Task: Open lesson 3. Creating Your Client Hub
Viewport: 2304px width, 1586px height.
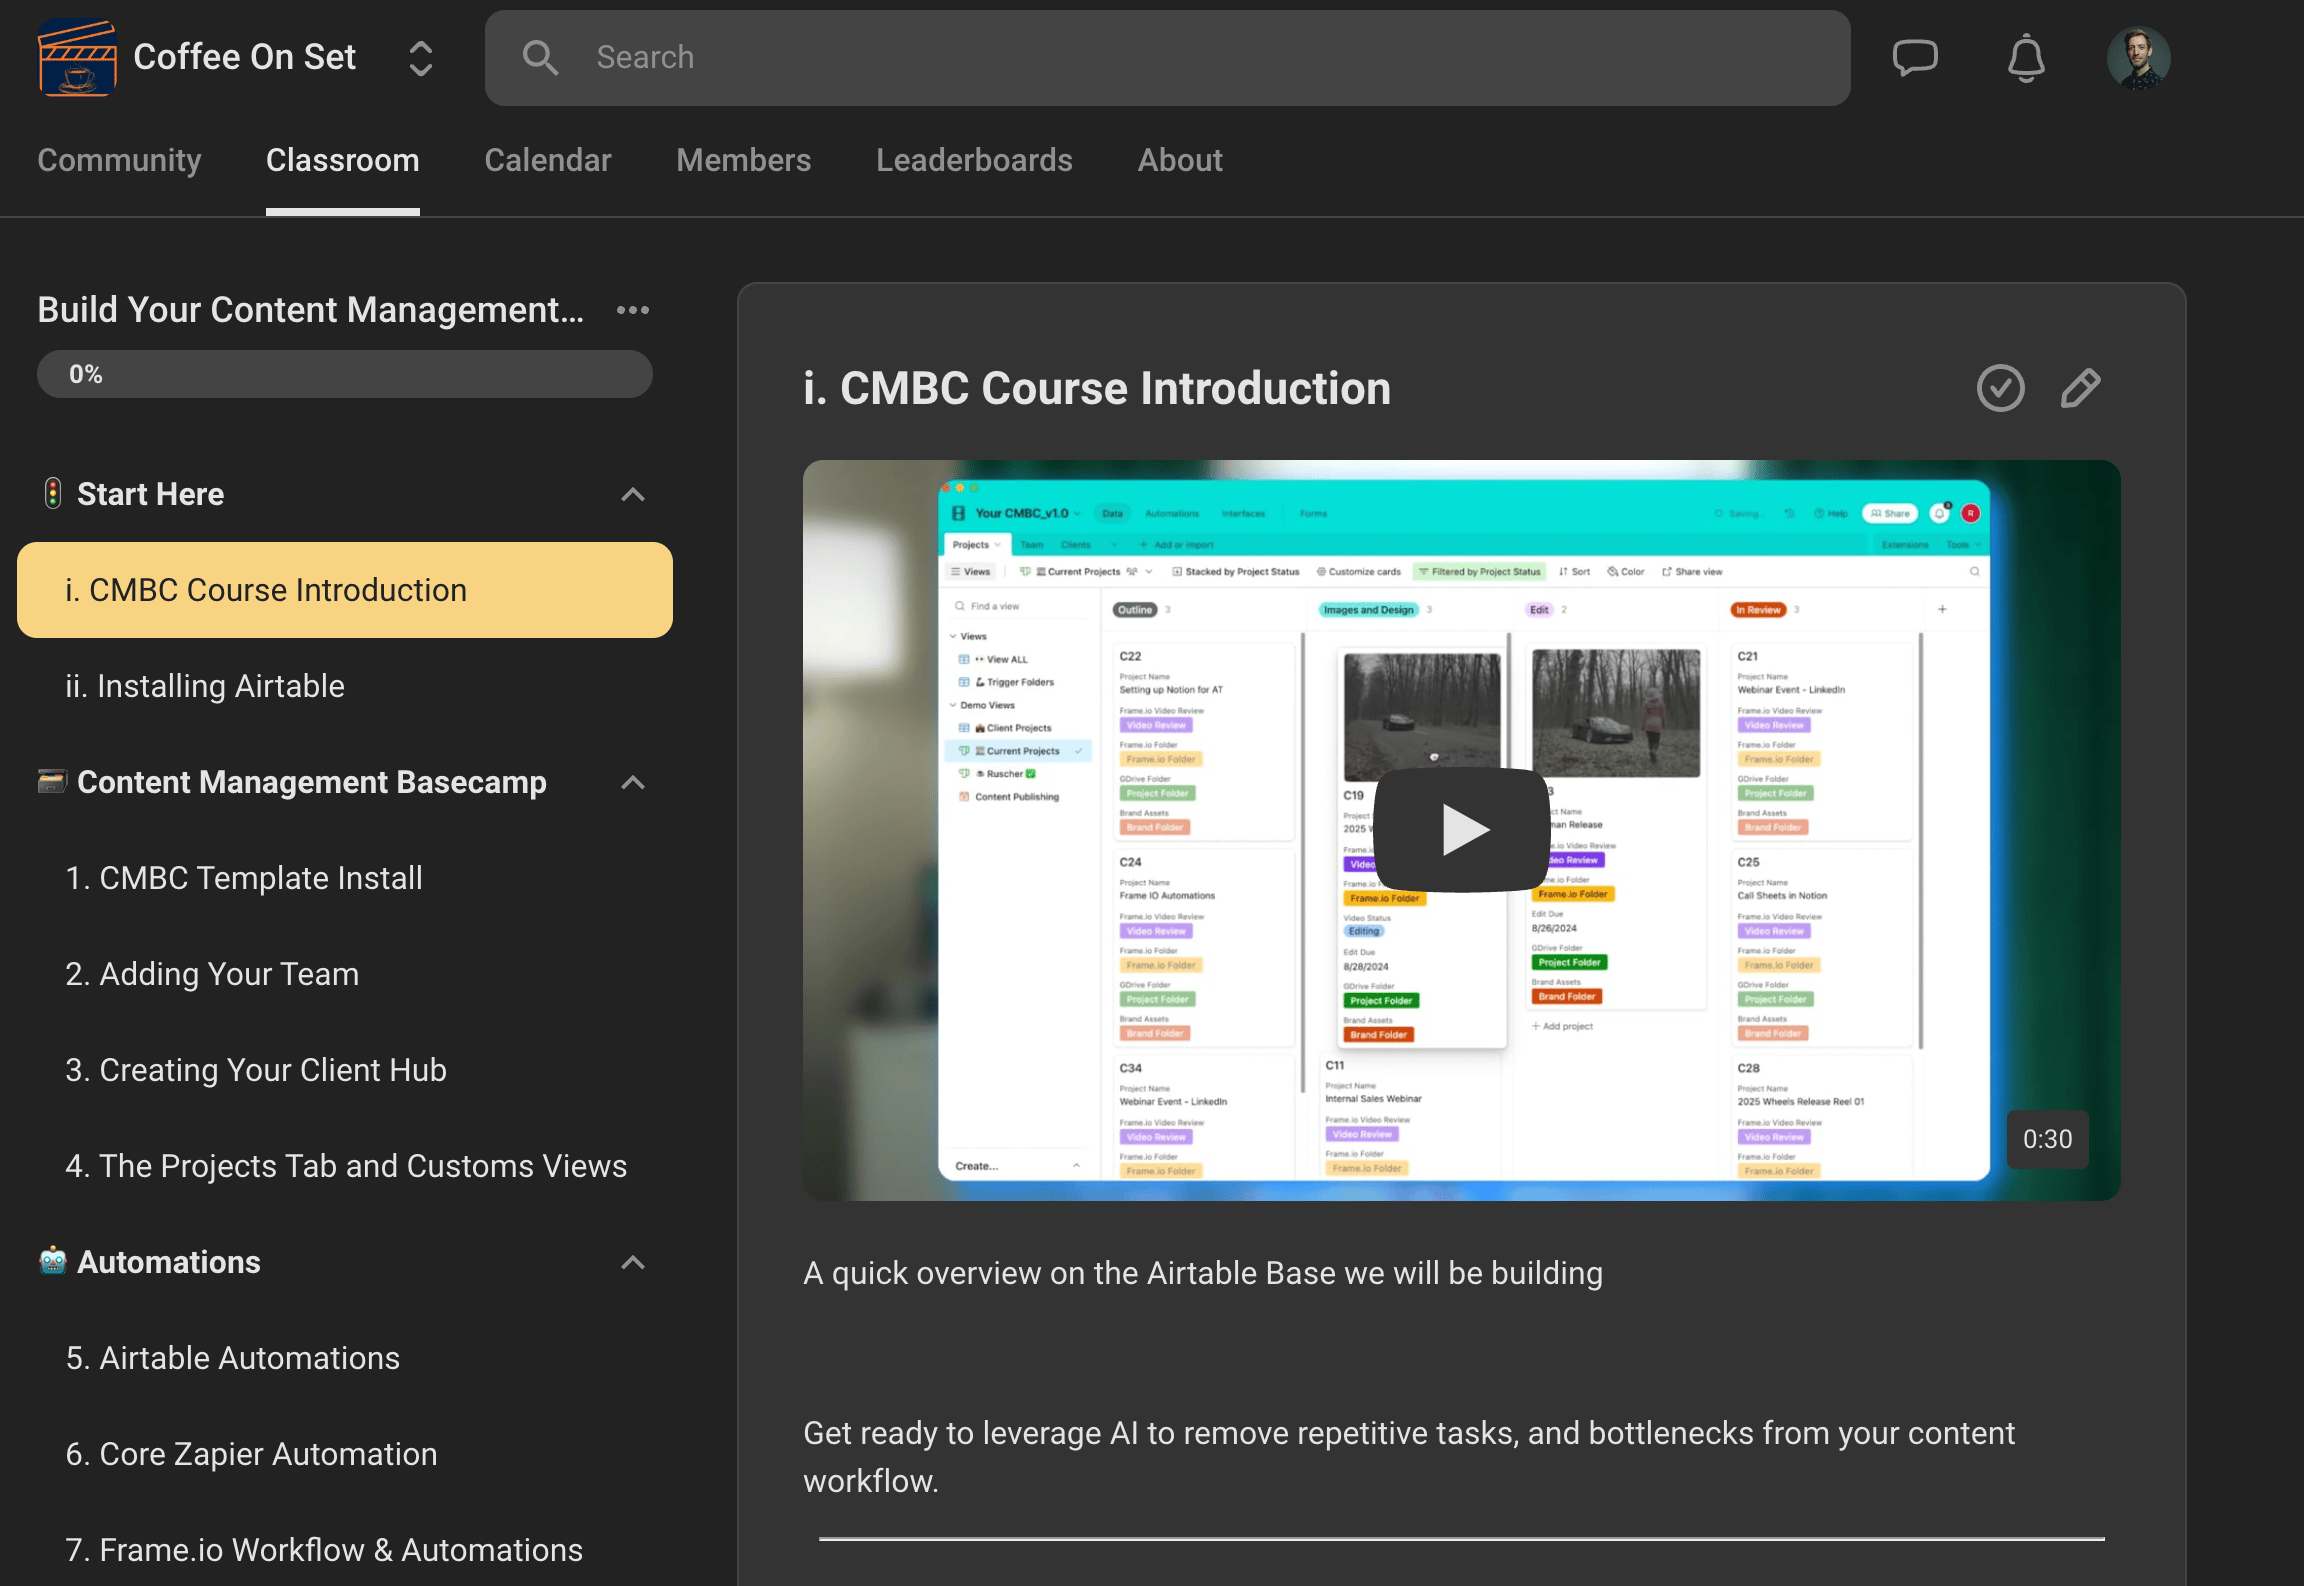Action: point(345,1070)
